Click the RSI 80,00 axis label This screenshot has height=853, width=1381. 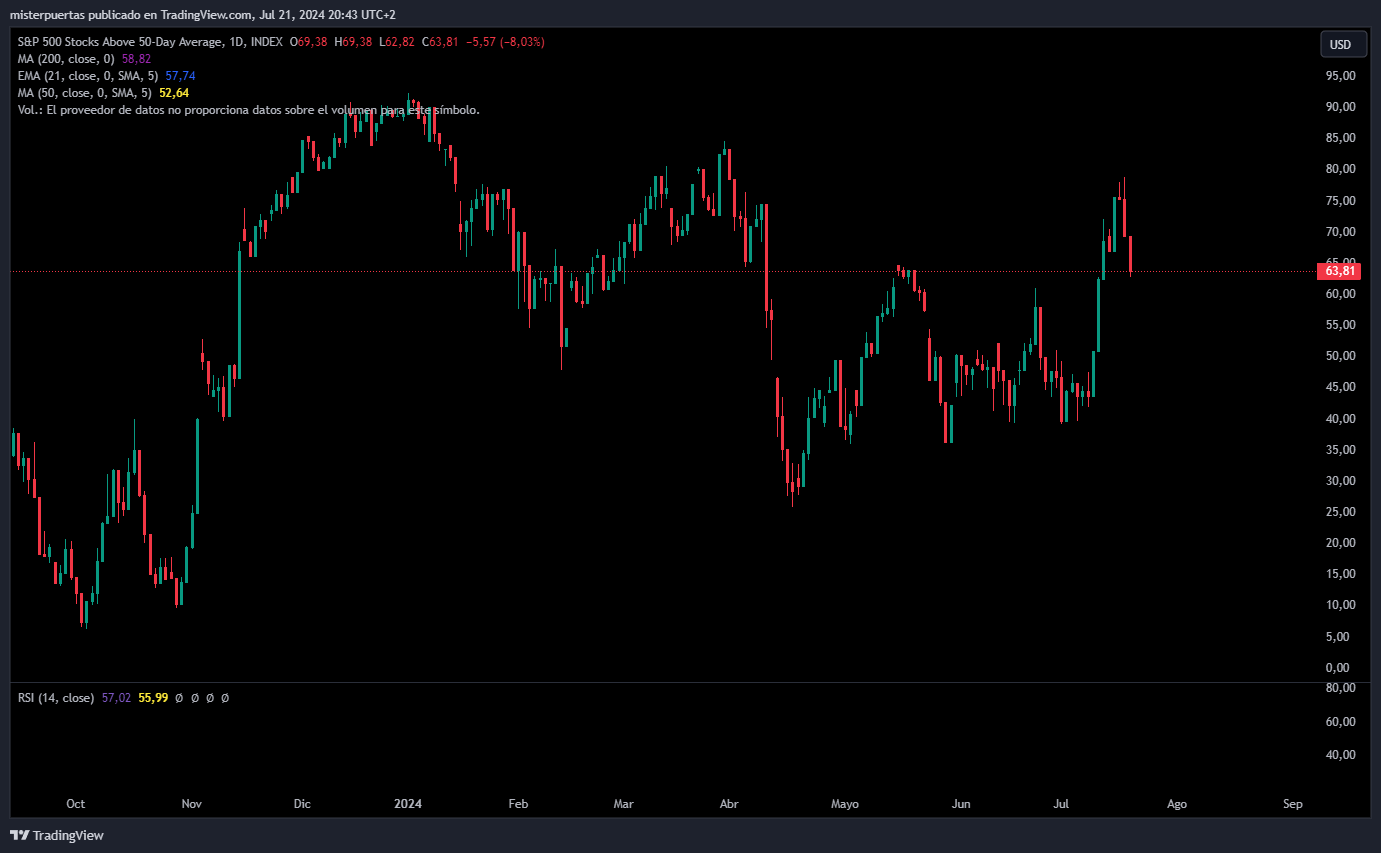click(1340, 688)
